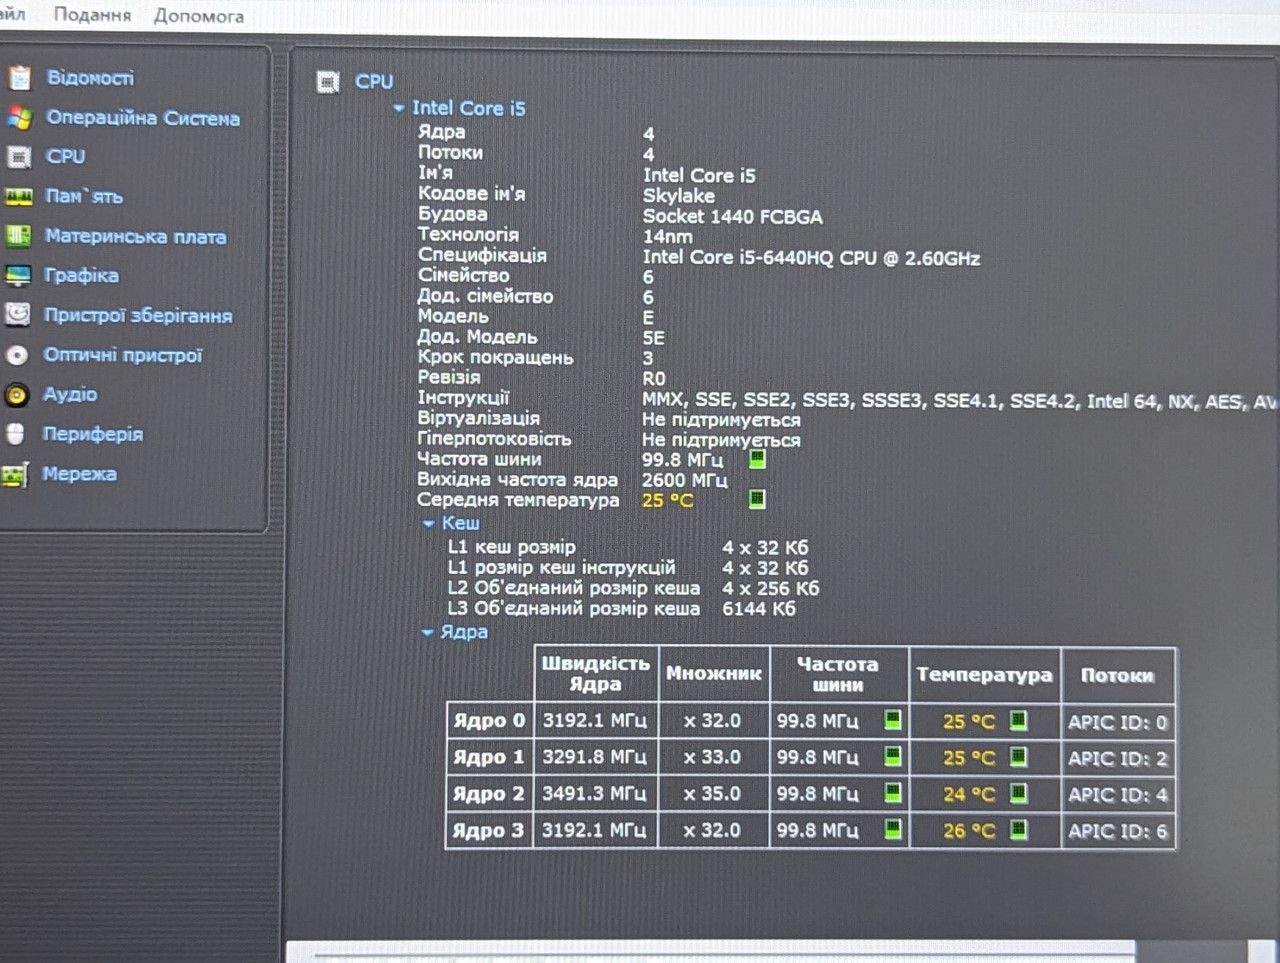The height and width of the screenshot is (963, 1280).
Task: Go to the Відомості section
Action: (90, 78)
